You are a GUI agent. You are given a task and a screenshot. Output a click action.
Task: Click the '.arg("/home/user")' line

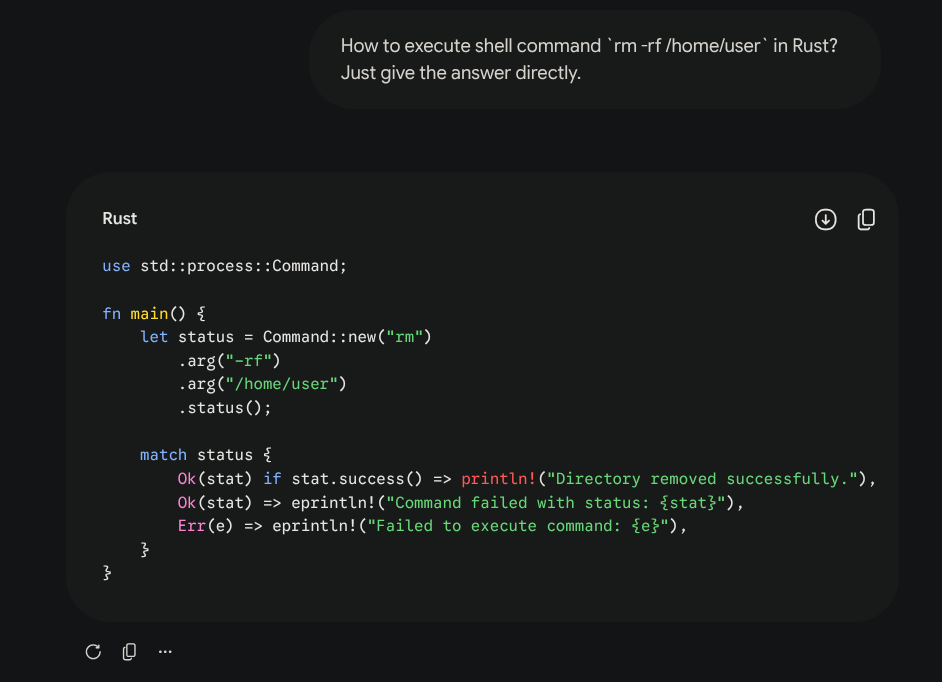[263, 384]
